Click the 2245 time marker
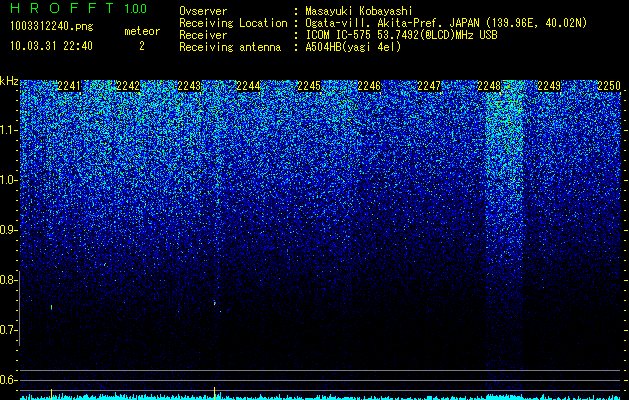Viewport: 629px width, 400px height. (x=309, y=86)
